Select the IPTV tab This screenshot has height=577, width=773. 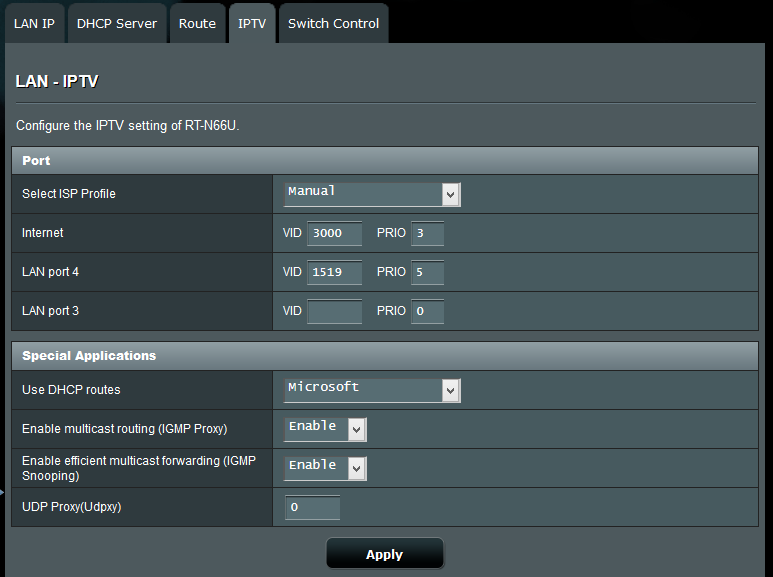point(252,23)
